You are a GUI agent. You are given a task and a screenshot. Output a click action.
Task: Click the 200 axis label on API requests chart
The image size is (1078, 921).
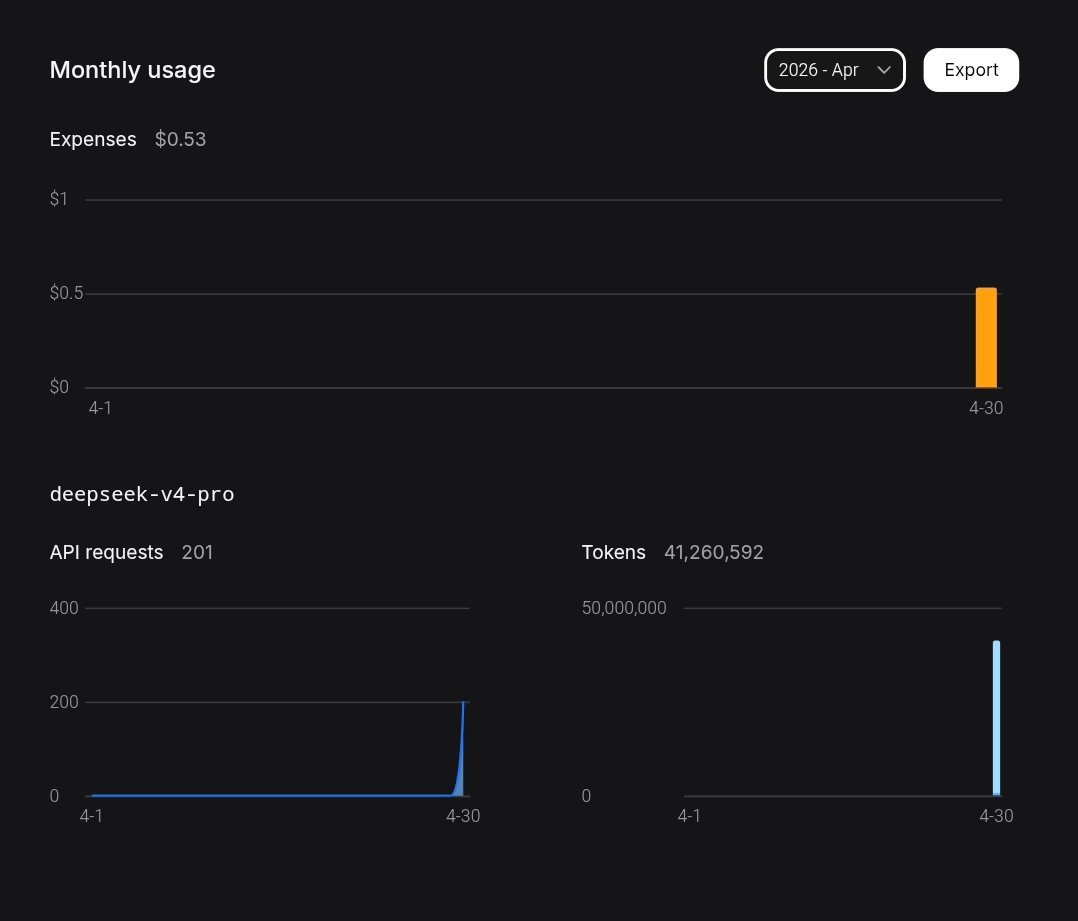pyautogui.click(x=64, y=702)
